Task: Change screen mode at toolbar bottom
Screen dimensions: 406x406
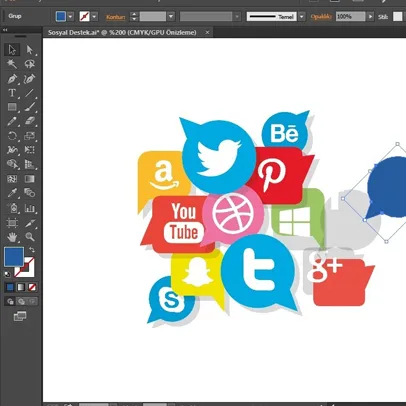Action: click(20, 316)
